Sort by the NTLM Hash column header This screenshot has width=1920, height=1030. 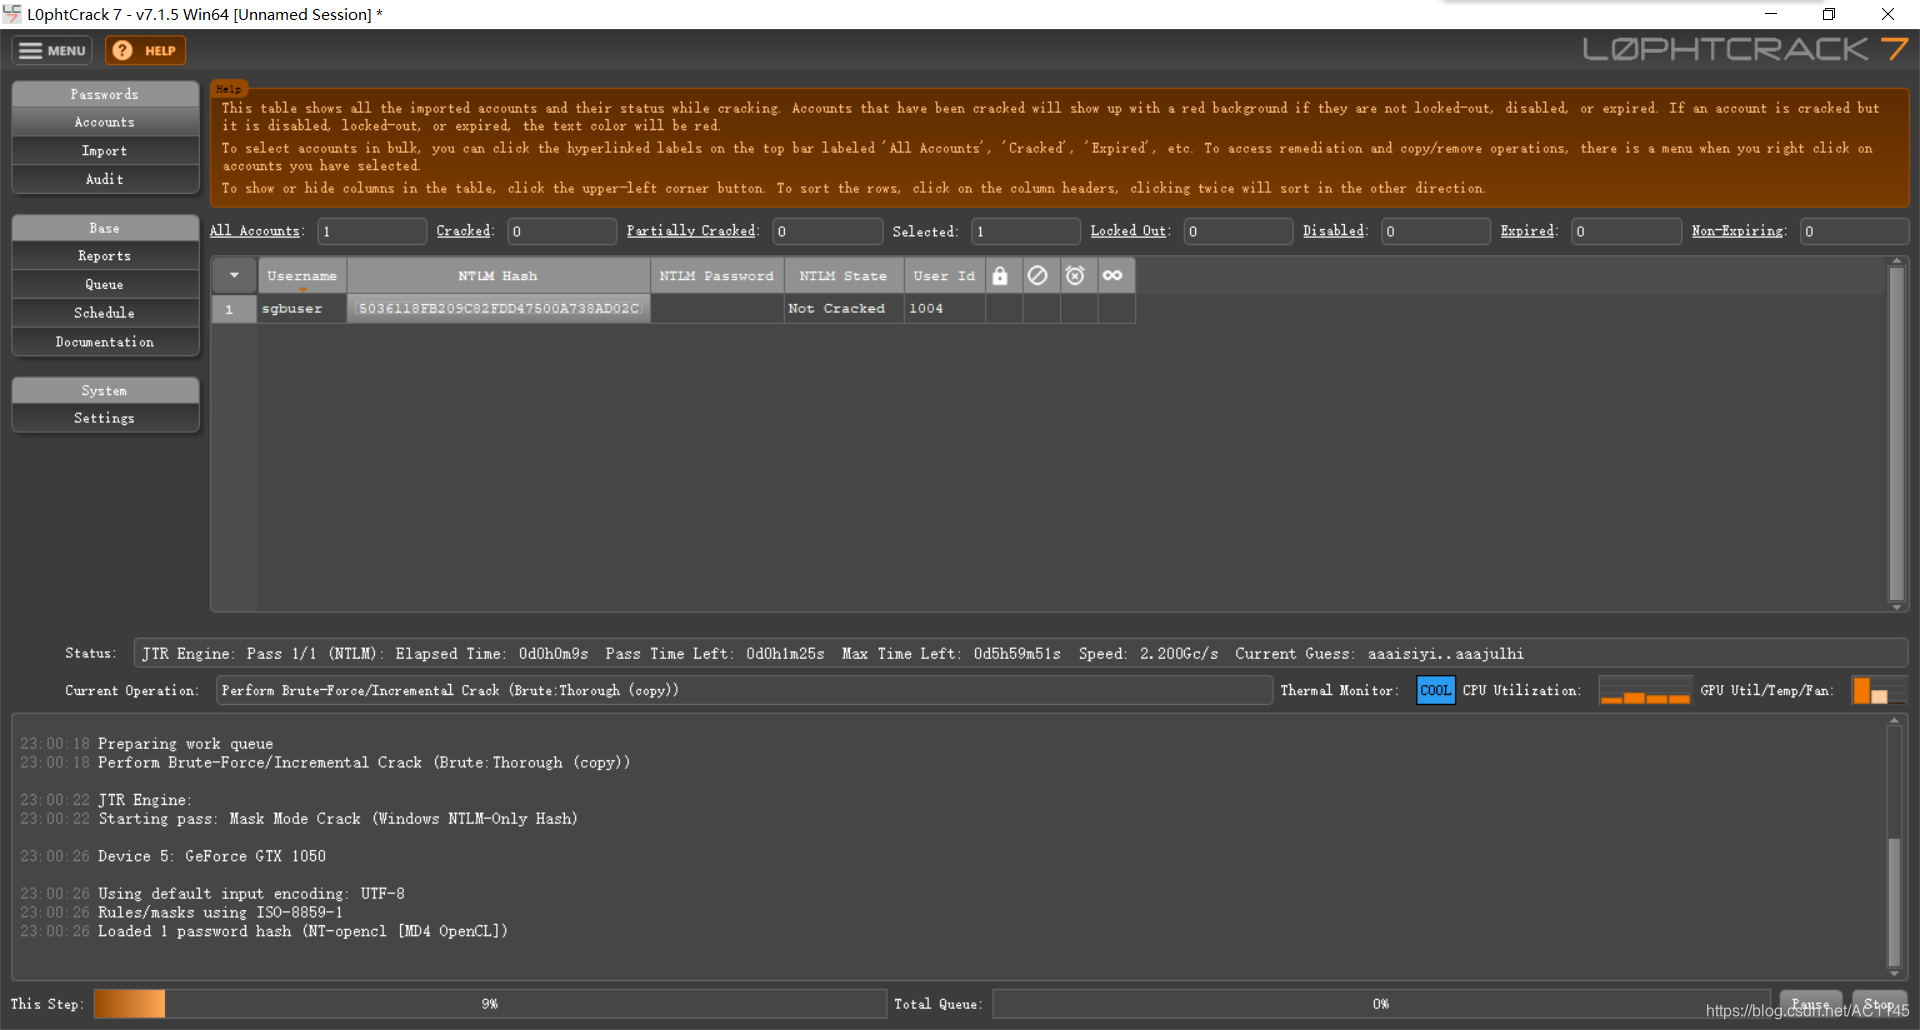(498, 275)
